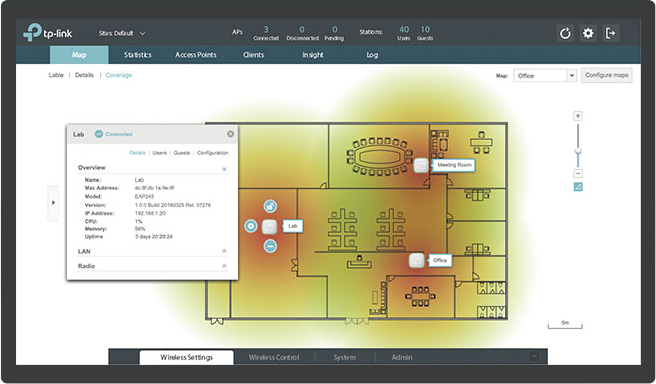The width and height of the screenshot is (656, 384).
Task: Open the Map selector showing Office
Action: click(x=545, y=76)
